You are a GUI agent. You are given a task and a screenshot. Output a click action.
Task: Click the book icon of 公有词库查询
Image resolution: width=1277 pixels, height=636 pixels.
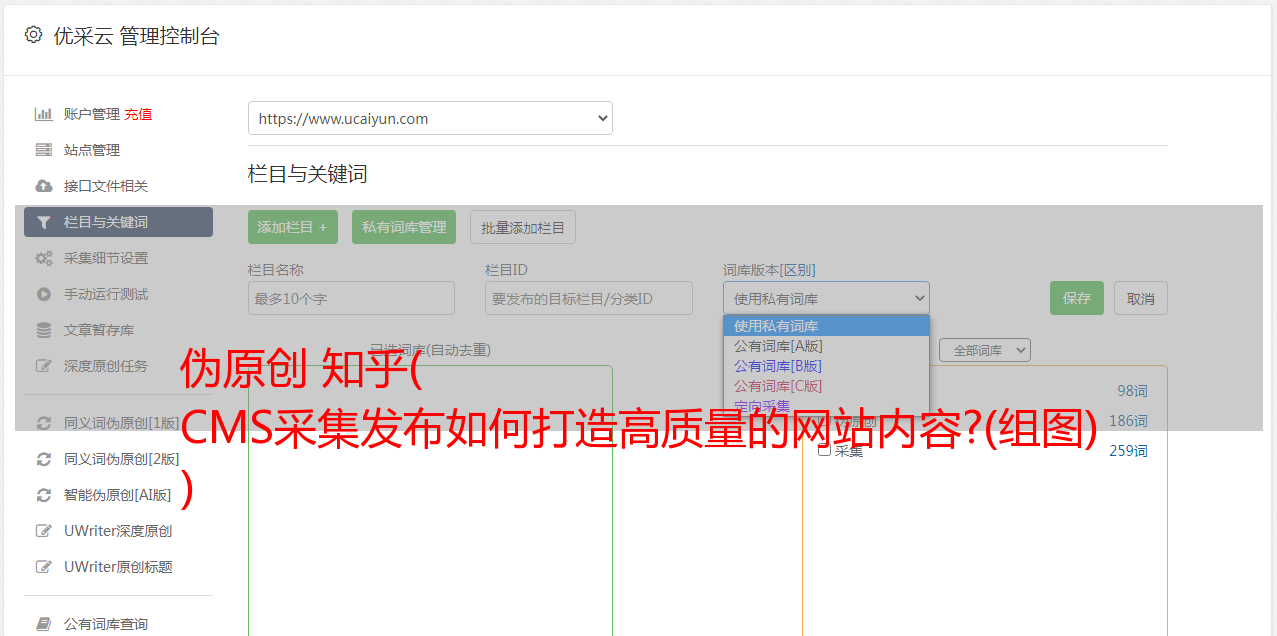(x=43, y=624)
